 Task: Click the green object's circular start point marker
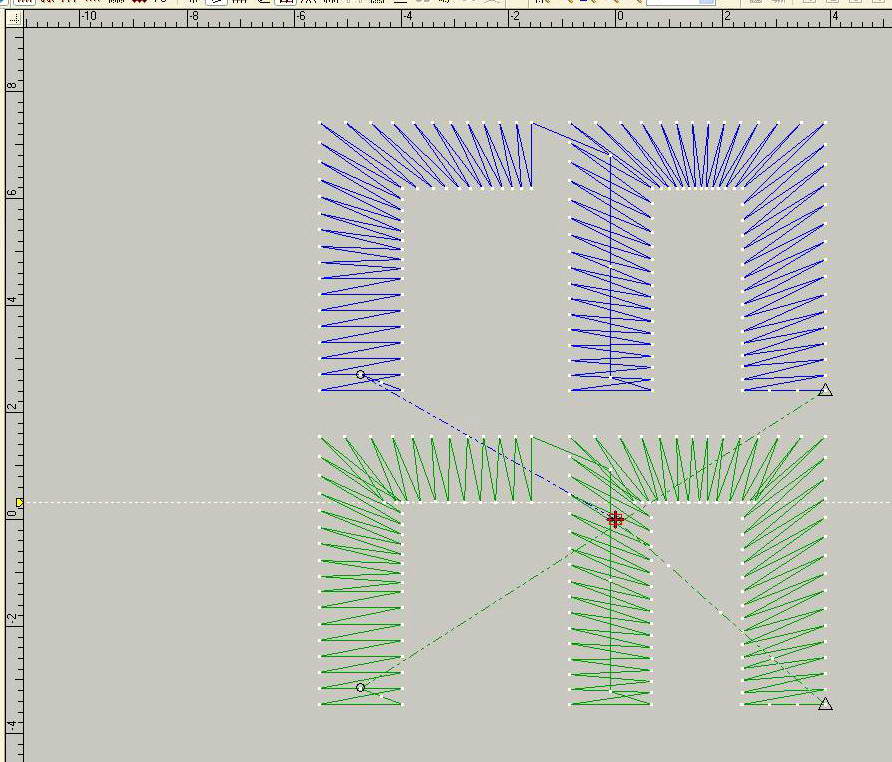360,688
